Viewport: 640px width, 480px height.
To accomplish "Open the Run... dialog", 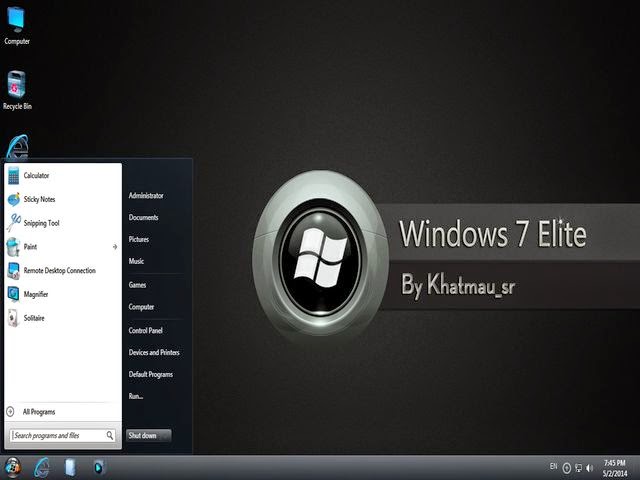I will [136, 396].
